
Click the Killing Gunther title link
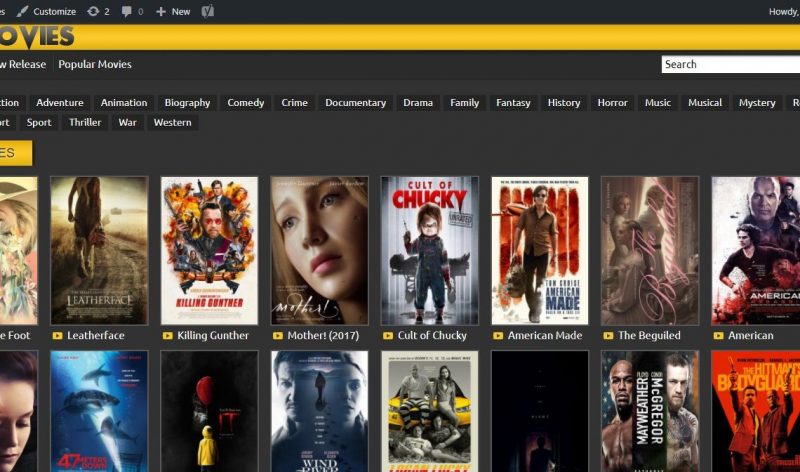point(213,336)
